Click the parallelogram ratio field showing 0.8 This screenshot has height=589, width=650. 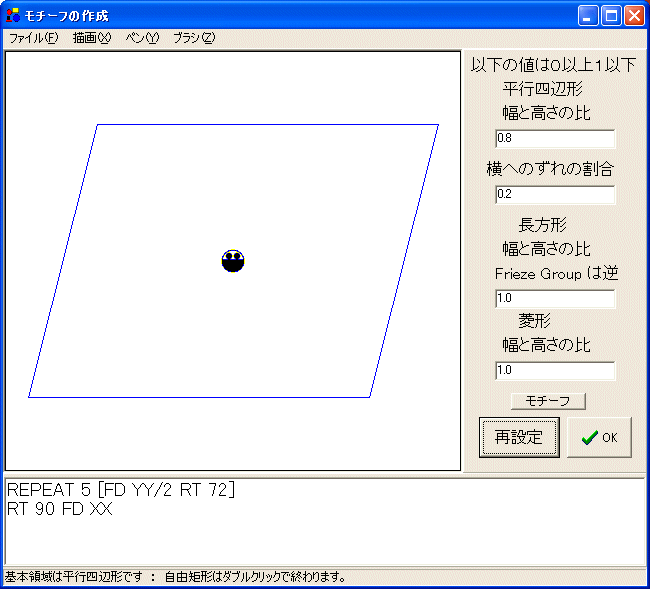pos(555,138)
